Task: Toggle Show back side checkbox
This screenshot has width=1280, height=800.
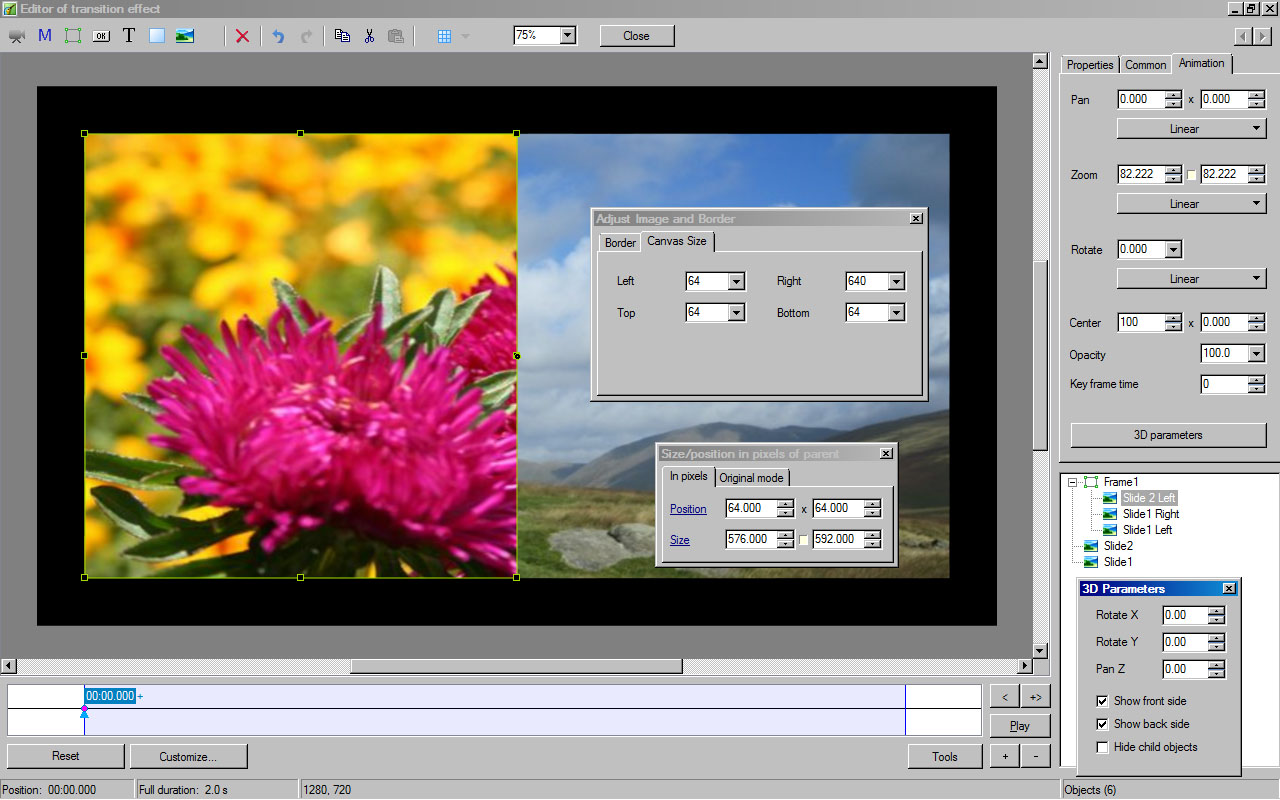Action: click(1103, 724)
